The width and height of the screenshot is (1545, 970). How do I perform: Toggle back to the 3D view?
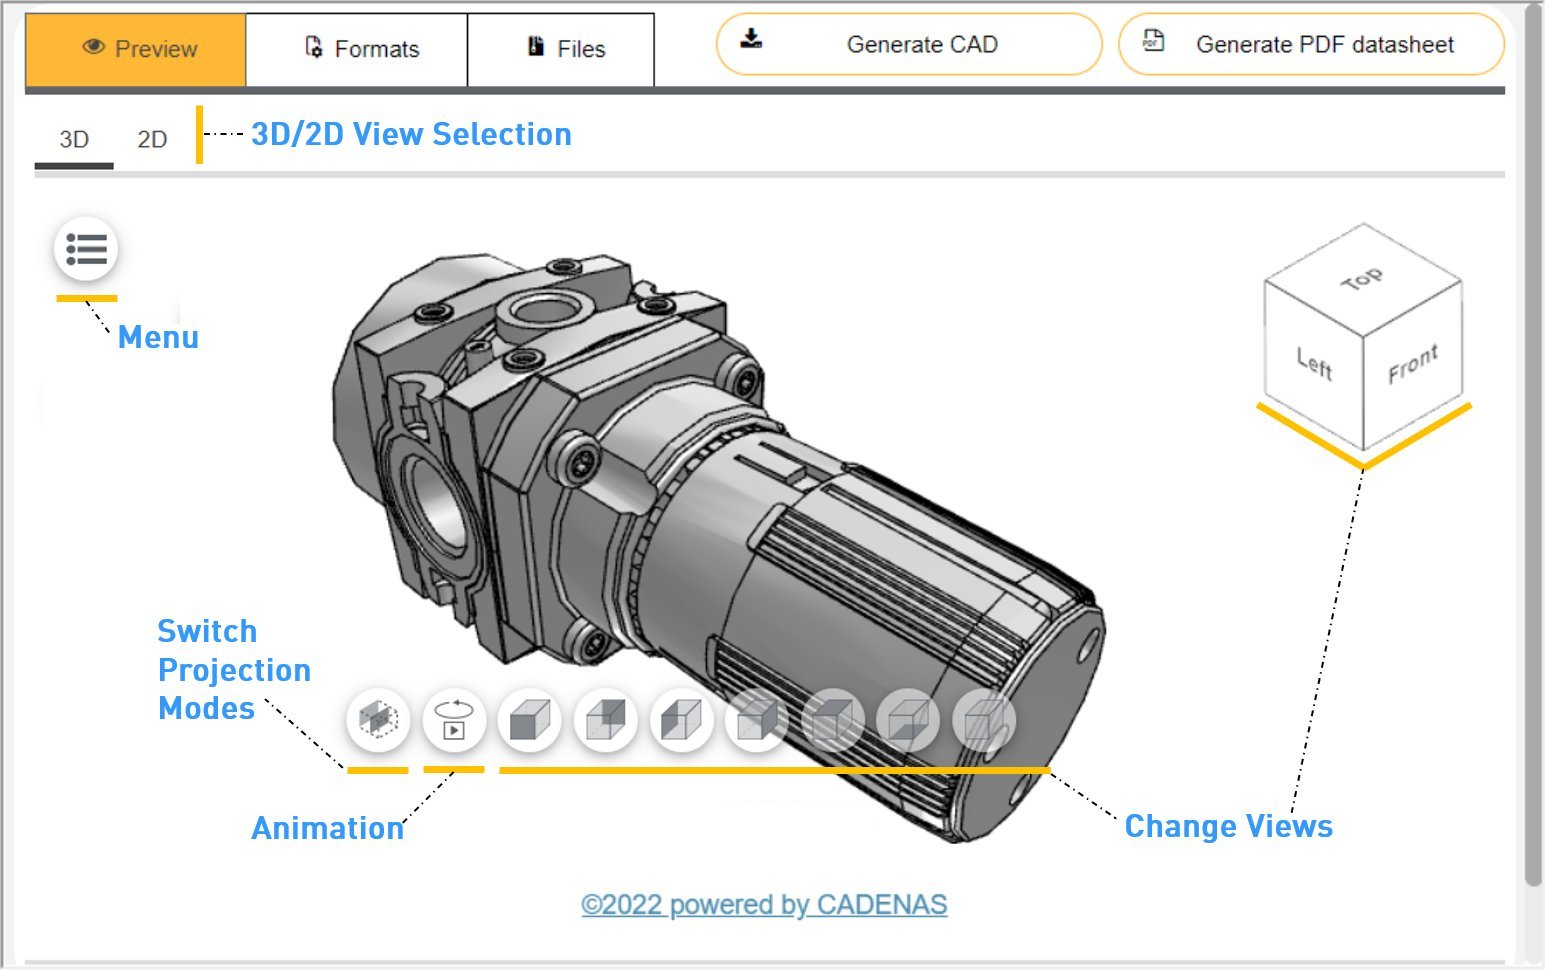72,139
